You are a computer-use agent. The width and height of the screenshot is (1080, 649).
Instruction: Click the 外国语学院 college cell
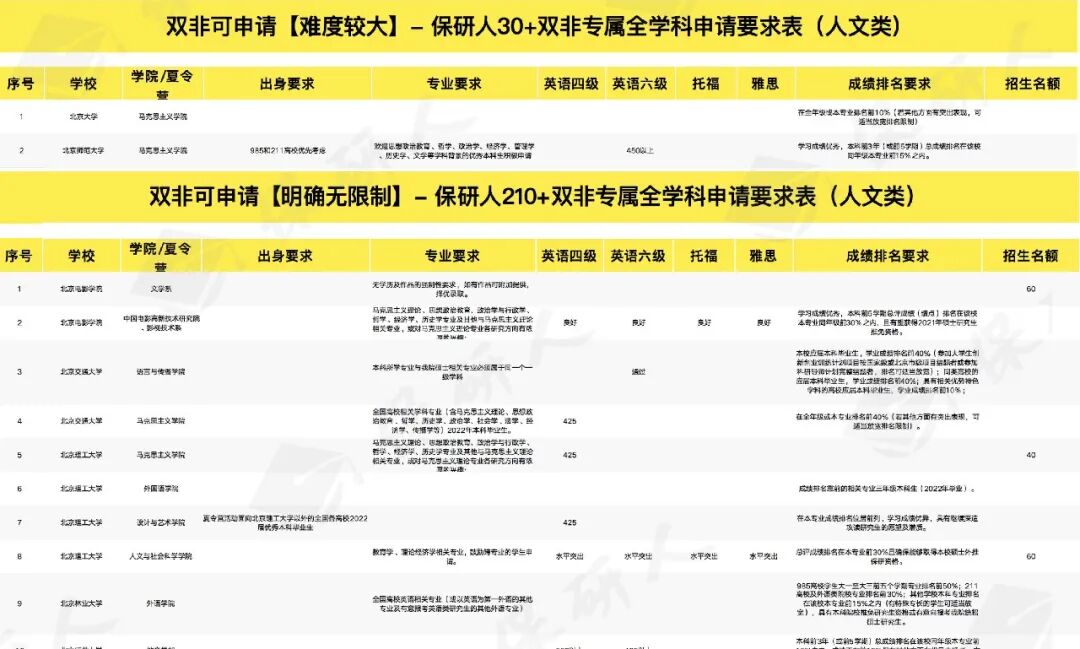(160, 488)
